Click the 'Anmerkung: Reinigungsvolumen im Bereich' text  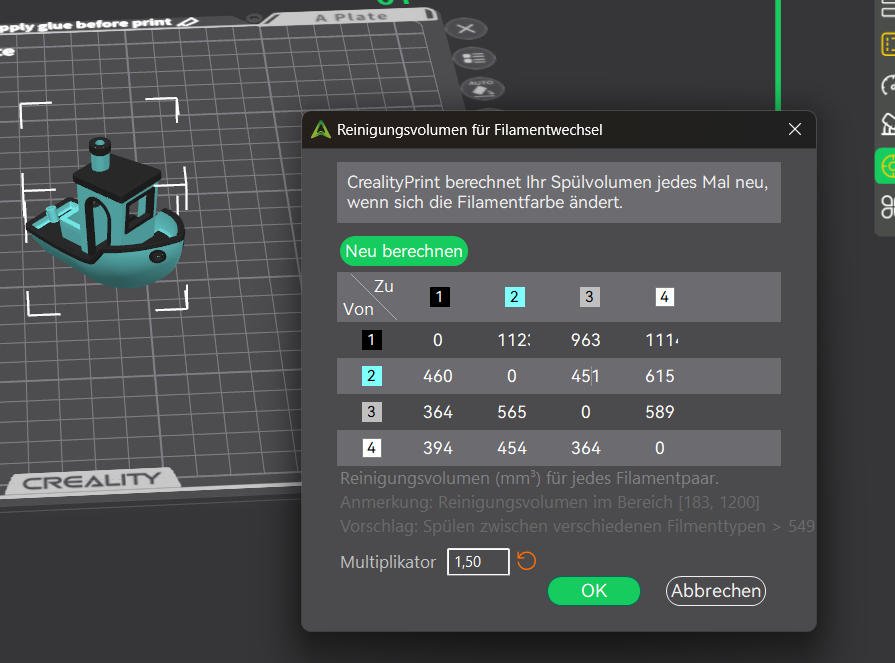pyautogui.click(x=550, y=502)
